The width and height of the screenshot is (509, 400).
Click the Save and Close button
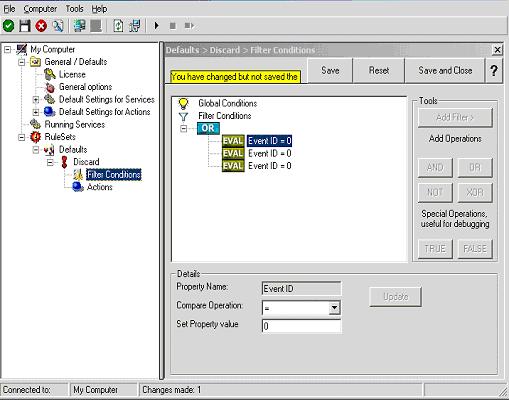445,70
